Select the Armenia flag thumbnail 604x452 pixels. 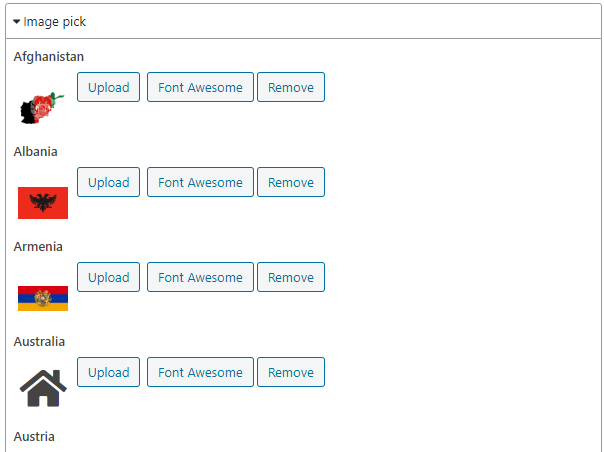[43, 298]
